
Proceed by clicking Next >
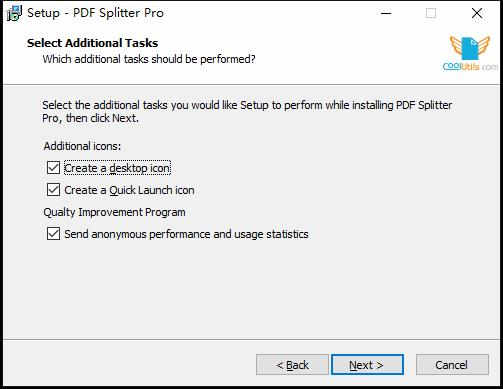tap(367, 365)
